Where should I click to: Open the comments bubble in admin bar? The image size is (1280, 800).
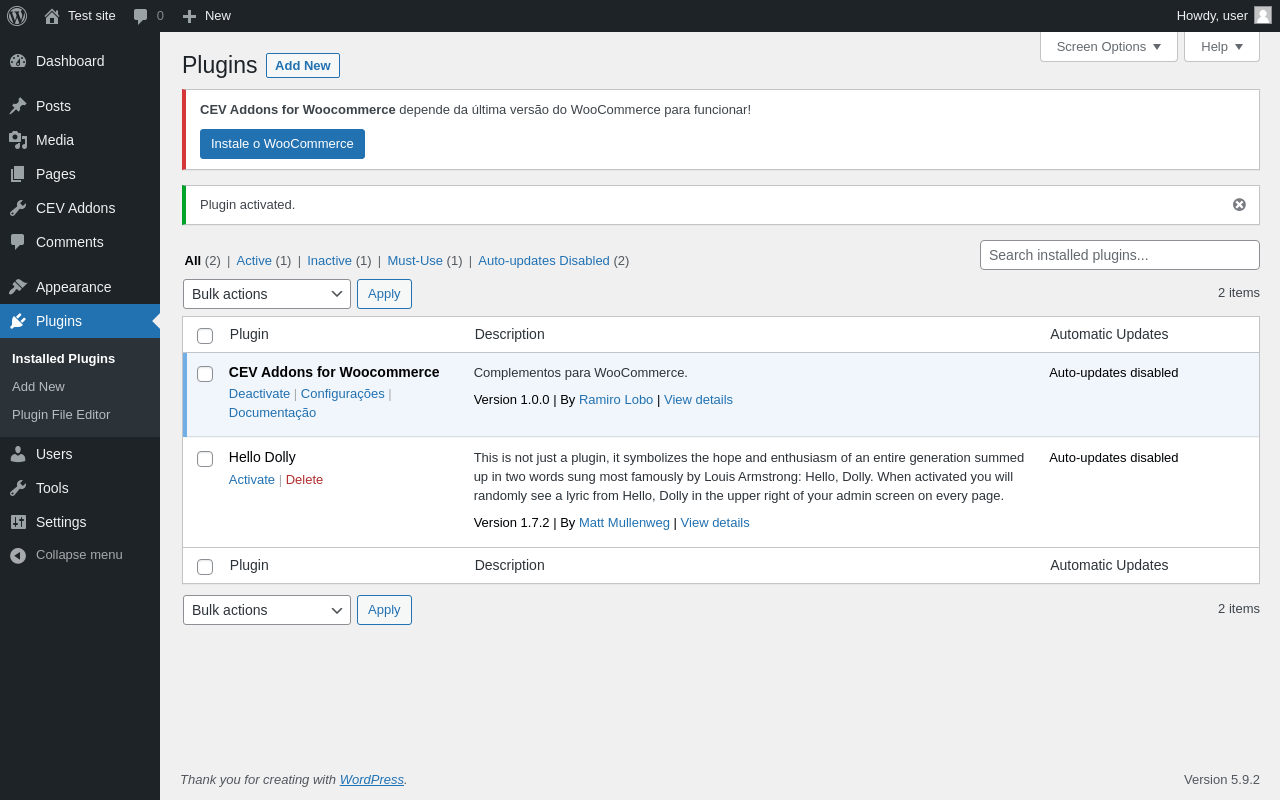(141, 16)
